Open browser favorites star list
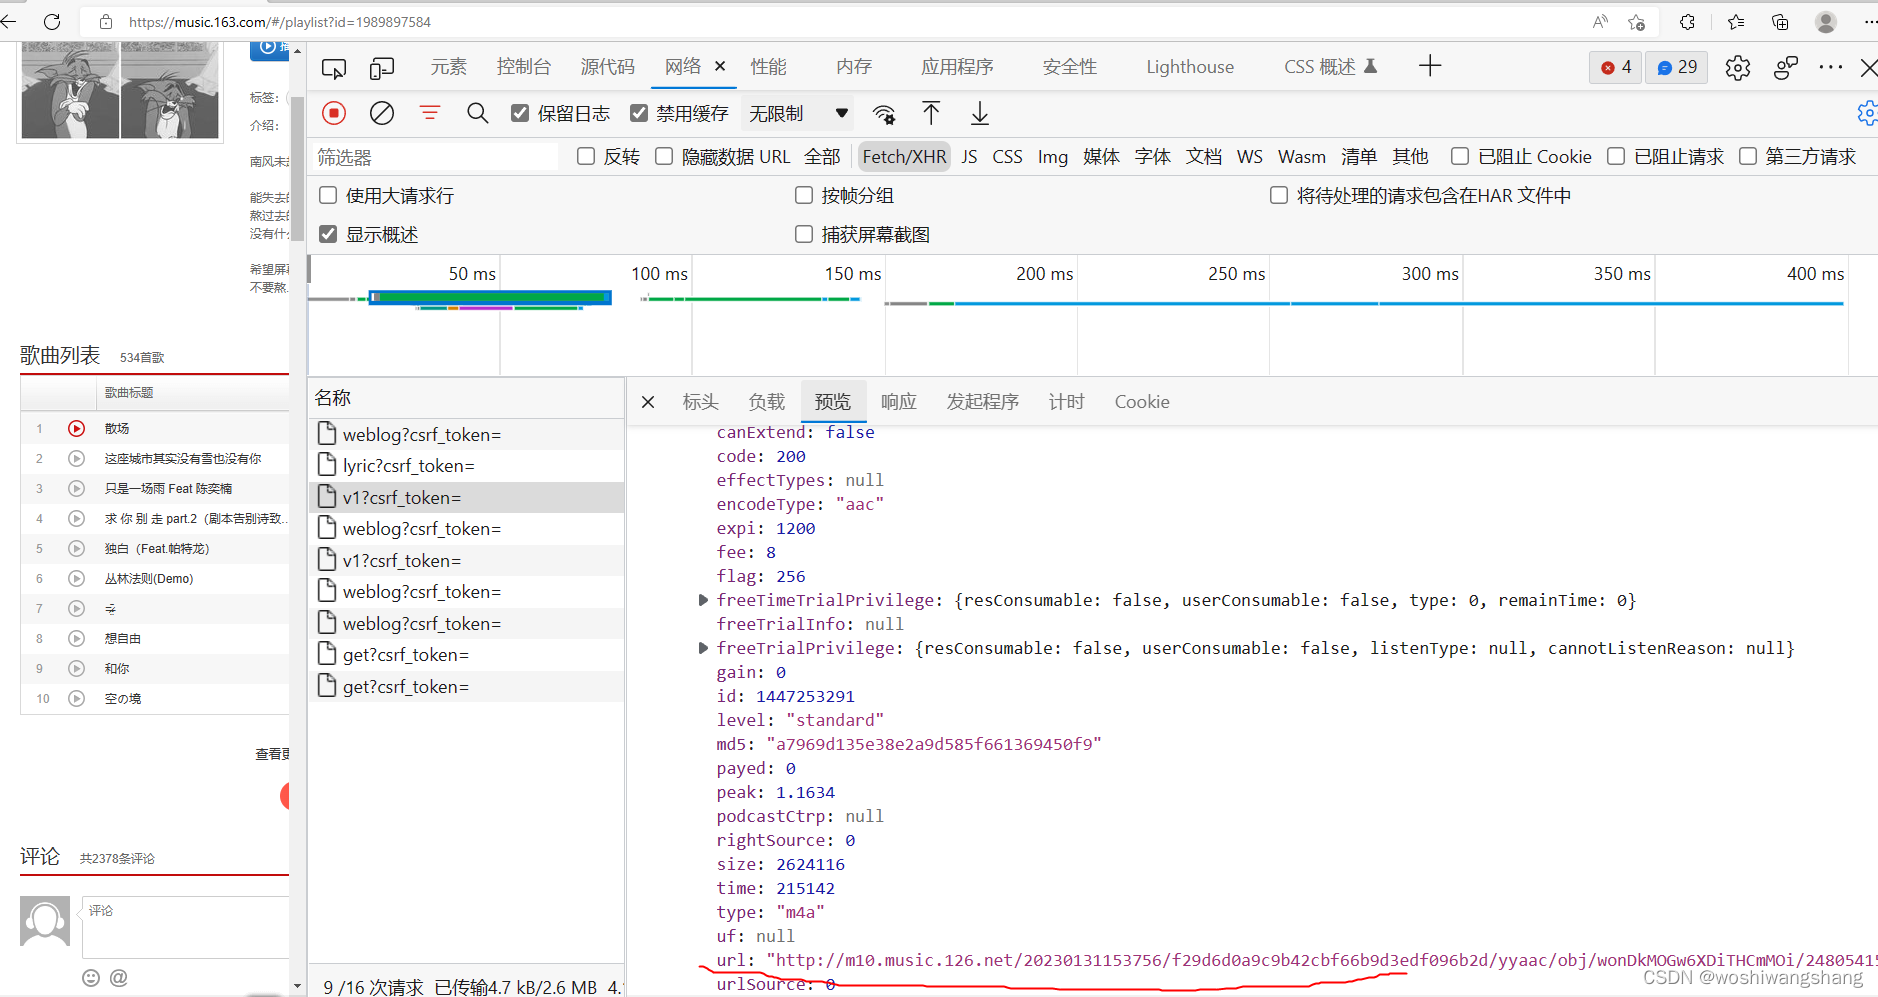 pos(1736,22)
